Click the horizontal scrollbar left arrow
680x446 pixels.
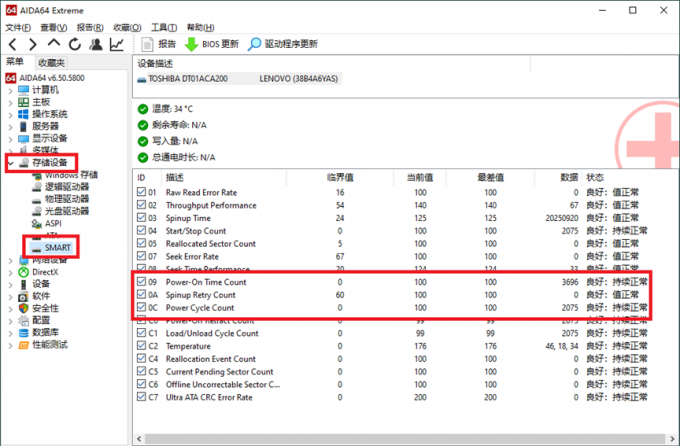coord(139,439)
